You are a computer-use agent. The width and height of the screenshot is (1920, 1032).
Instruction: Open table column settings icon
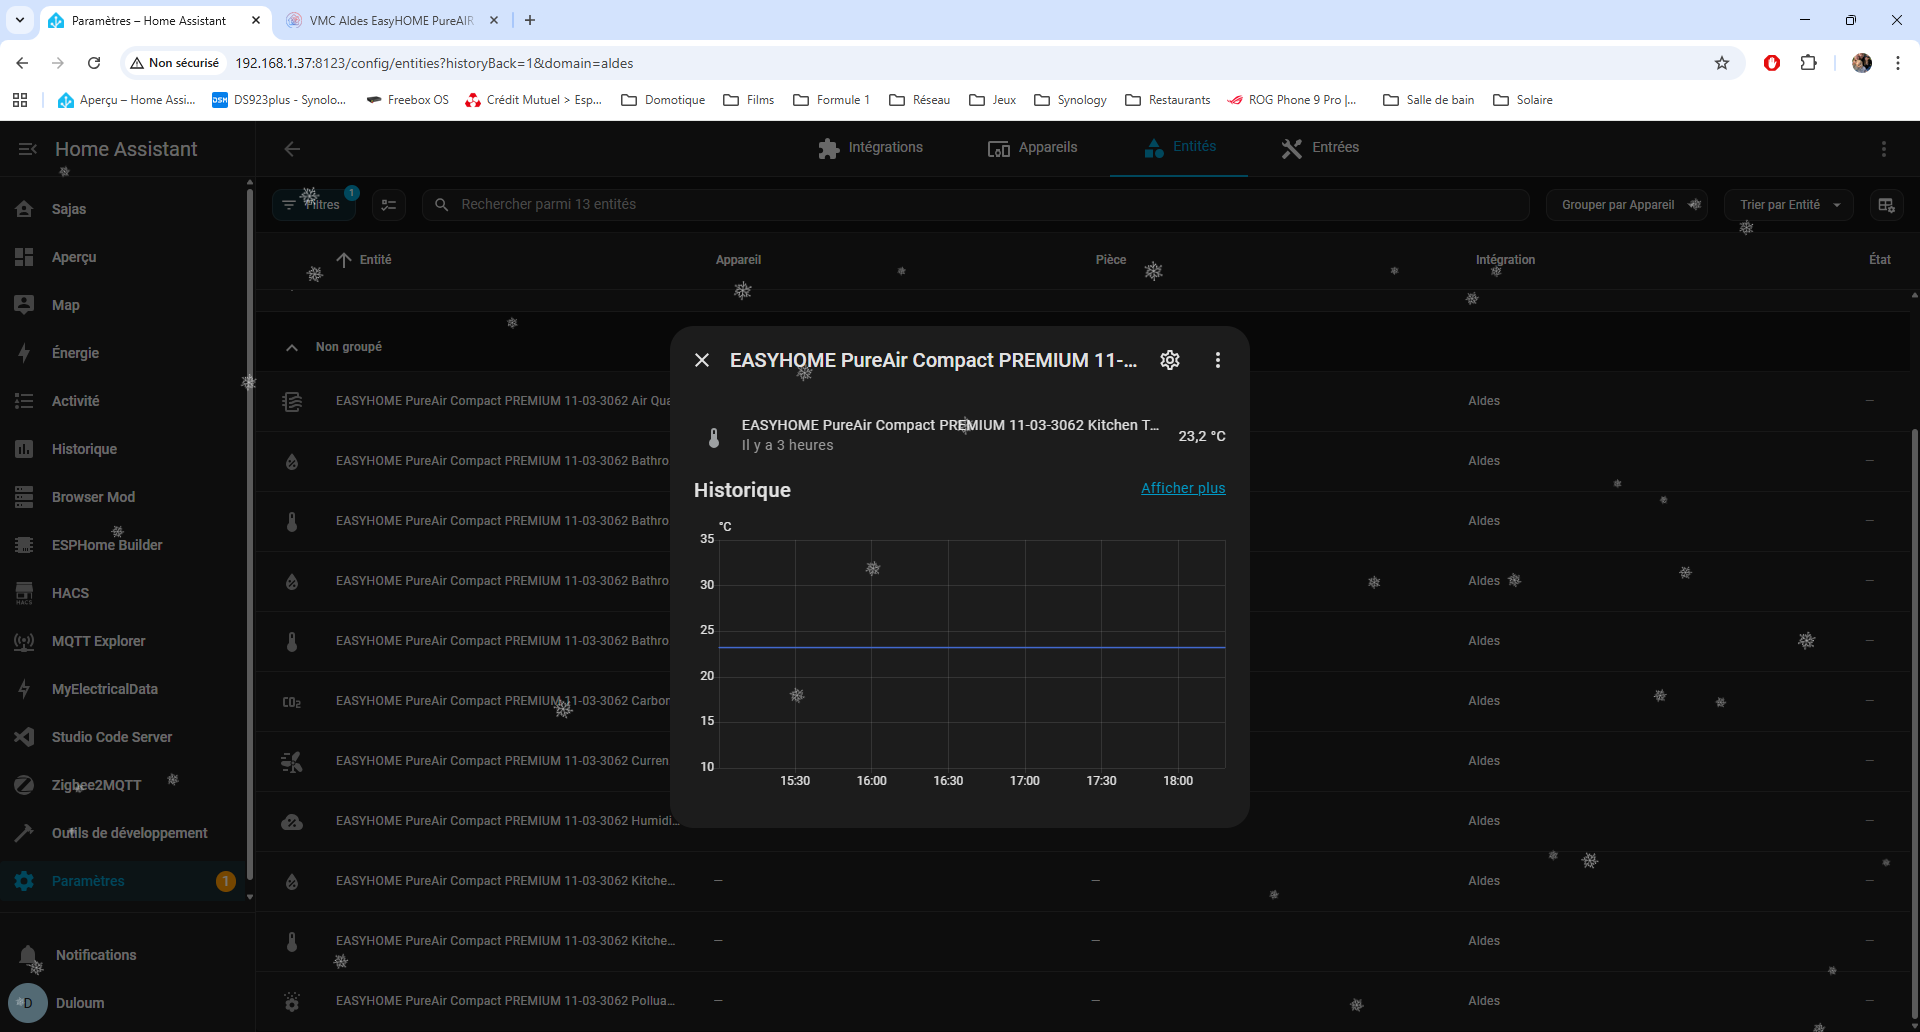click(x=1887, y=205)
